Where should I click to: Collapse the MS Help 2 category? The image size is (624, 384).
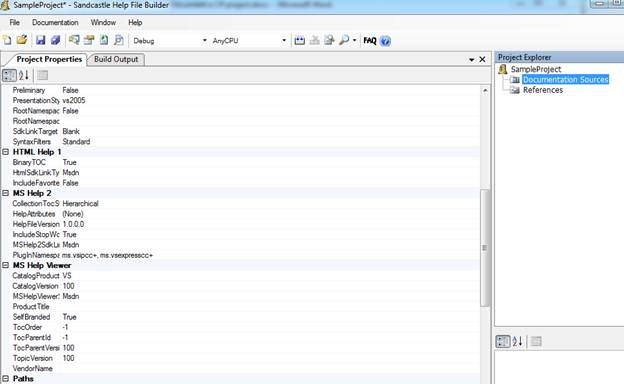coord(6,193)
